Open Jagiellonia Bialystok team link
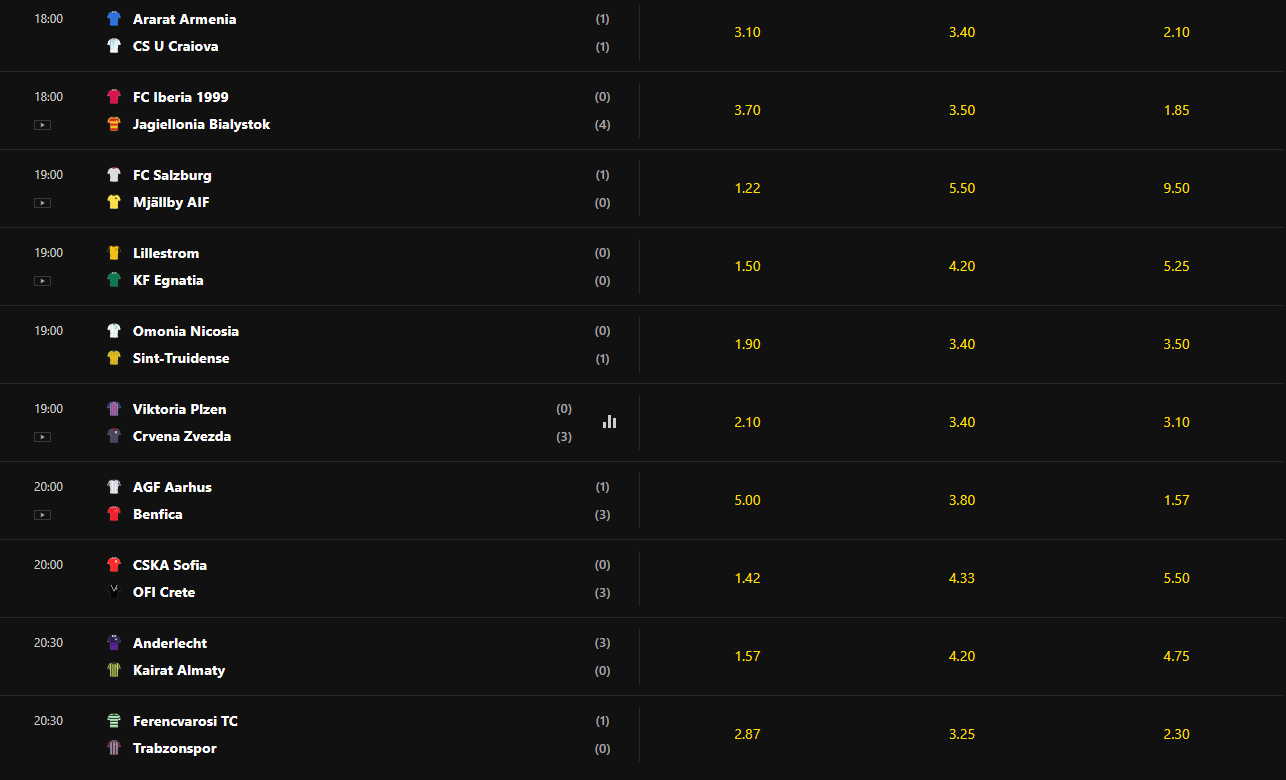Viewport: 1286px width, 780px height. click(201, 125)
